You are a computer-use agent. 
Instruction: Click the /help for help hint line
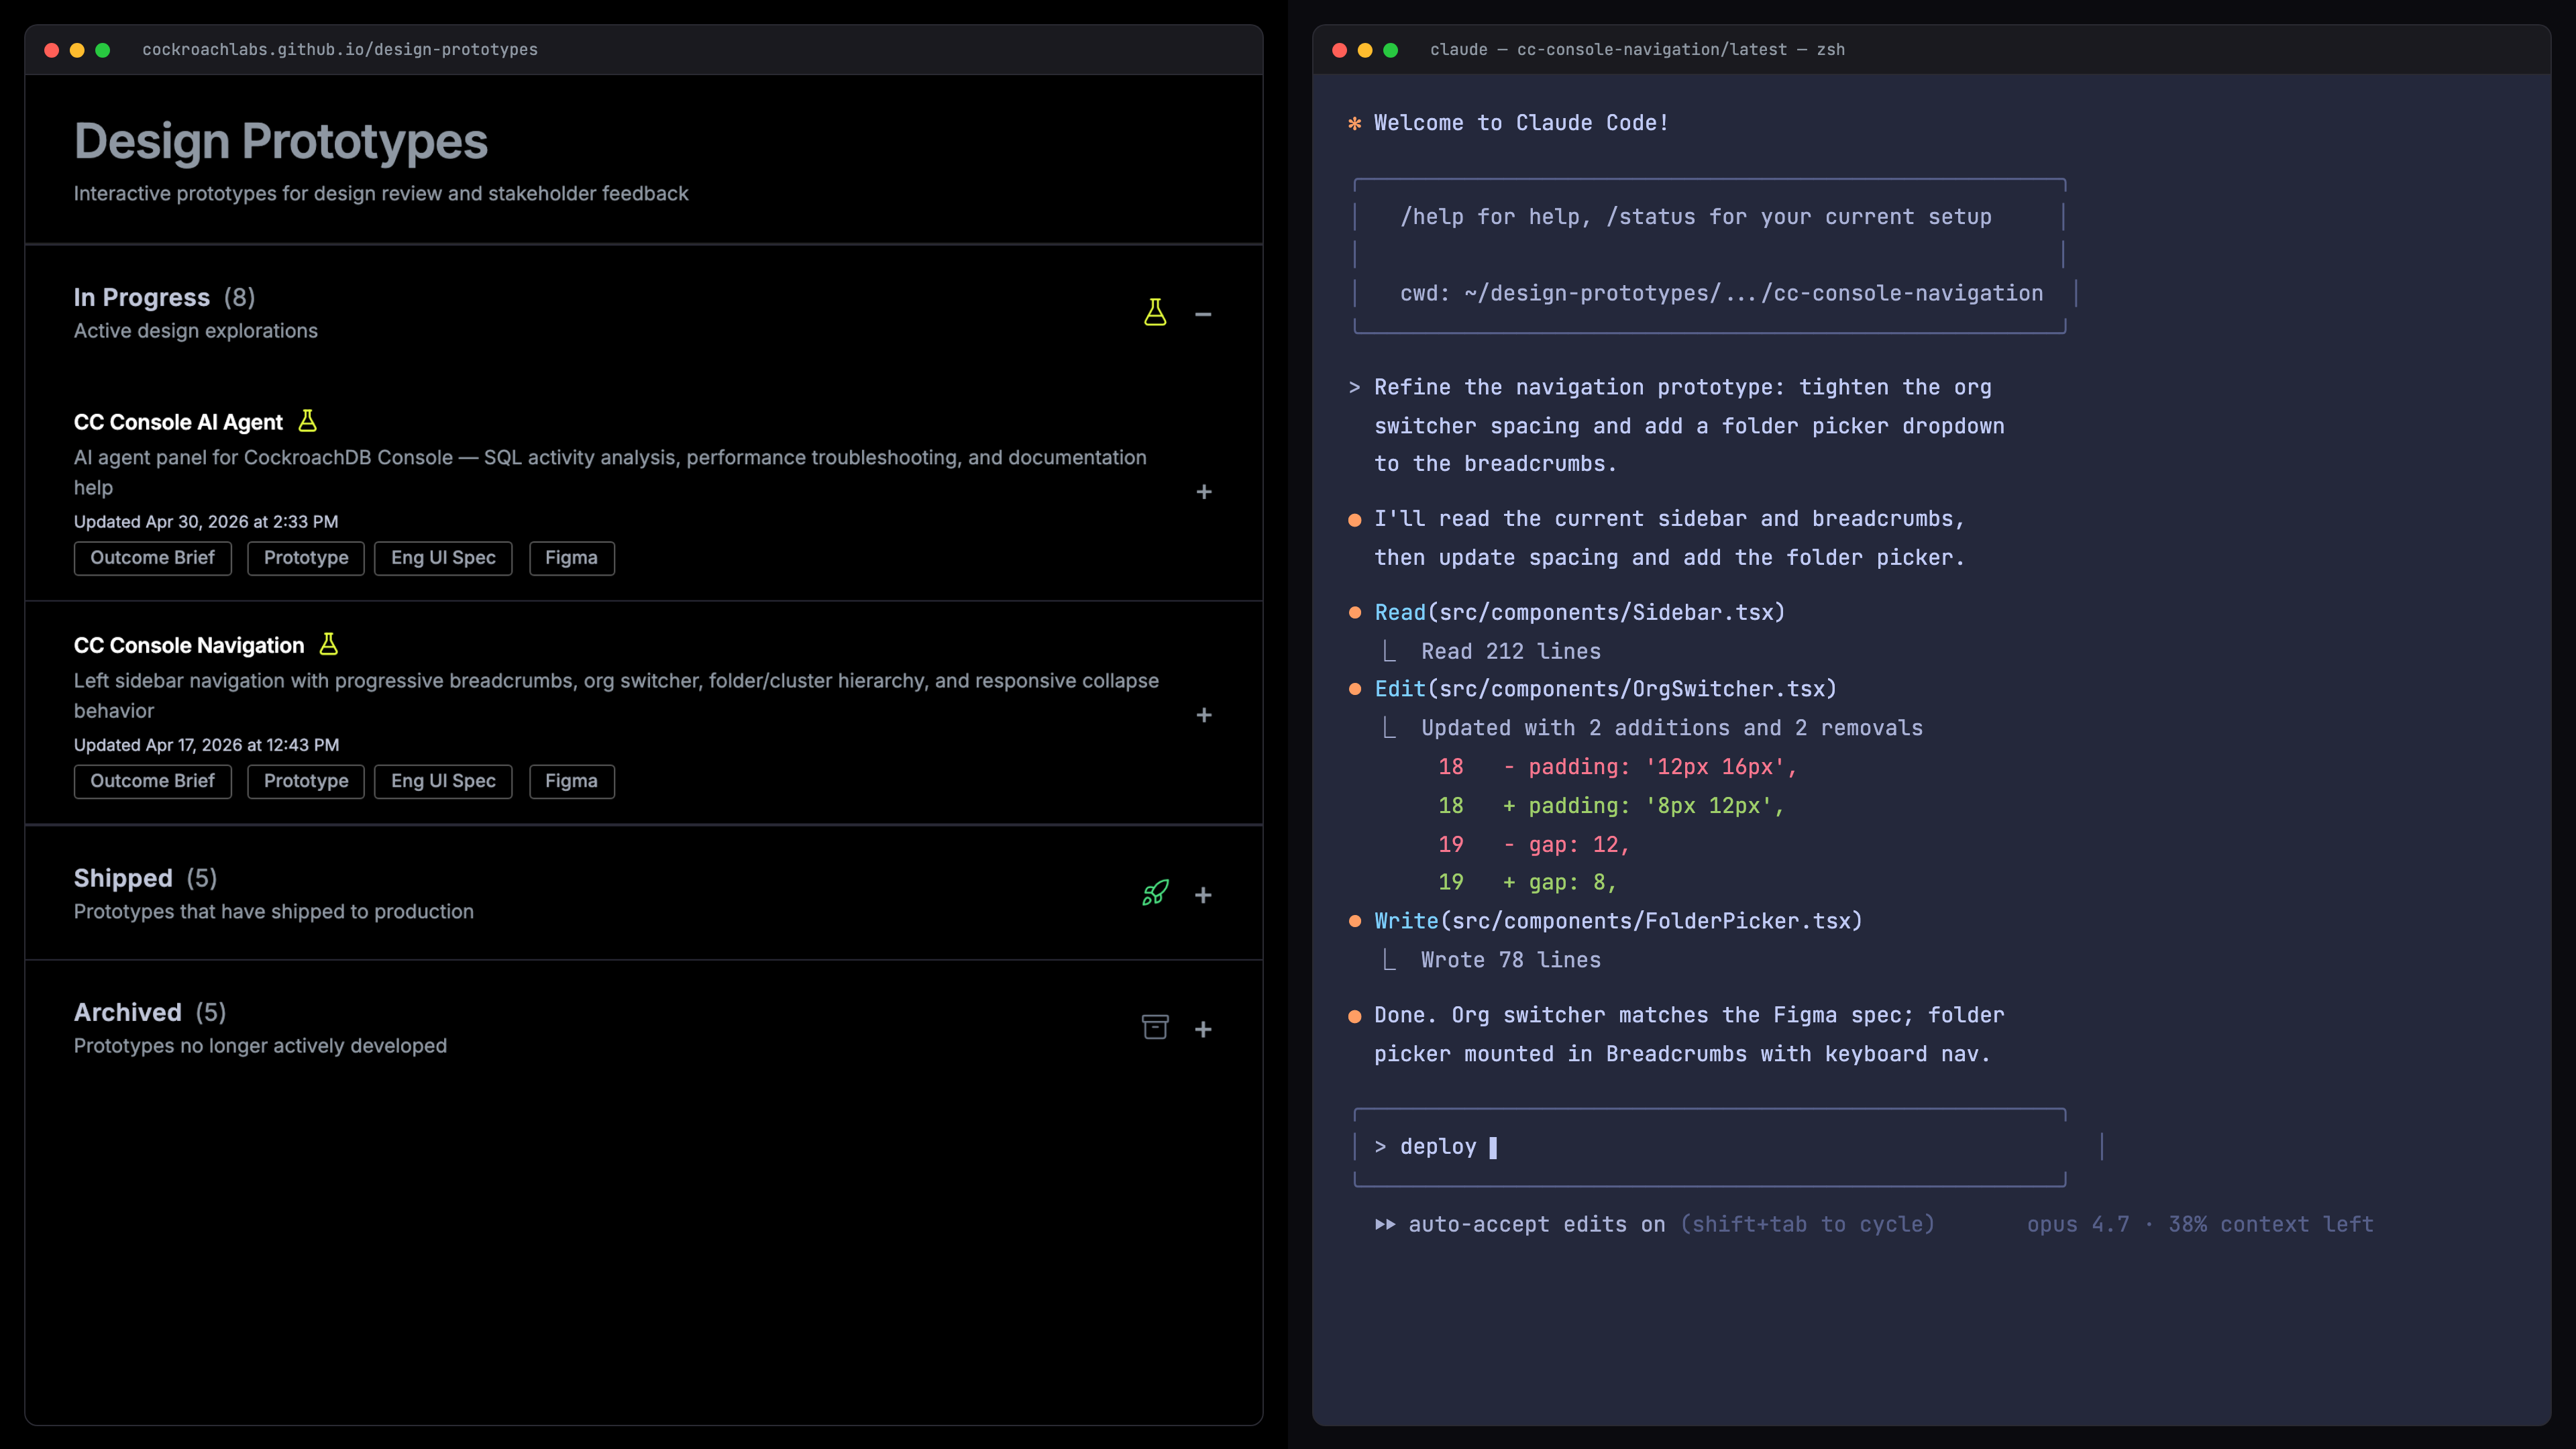point(1696,217)
